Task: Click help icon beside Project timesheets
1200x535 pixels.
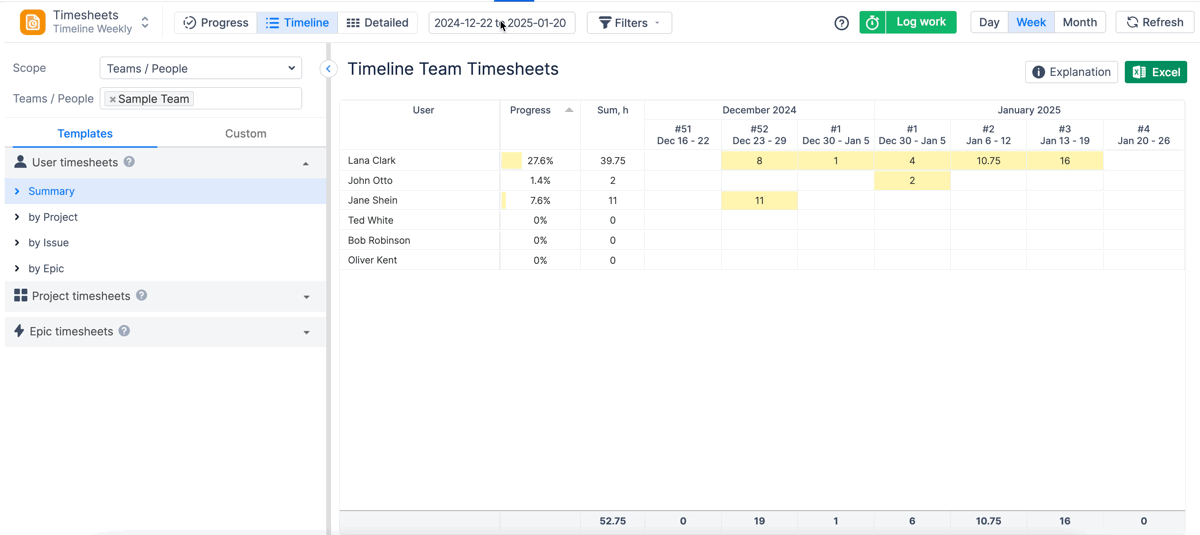Action: pyautogui.click(x=142, y=296)
